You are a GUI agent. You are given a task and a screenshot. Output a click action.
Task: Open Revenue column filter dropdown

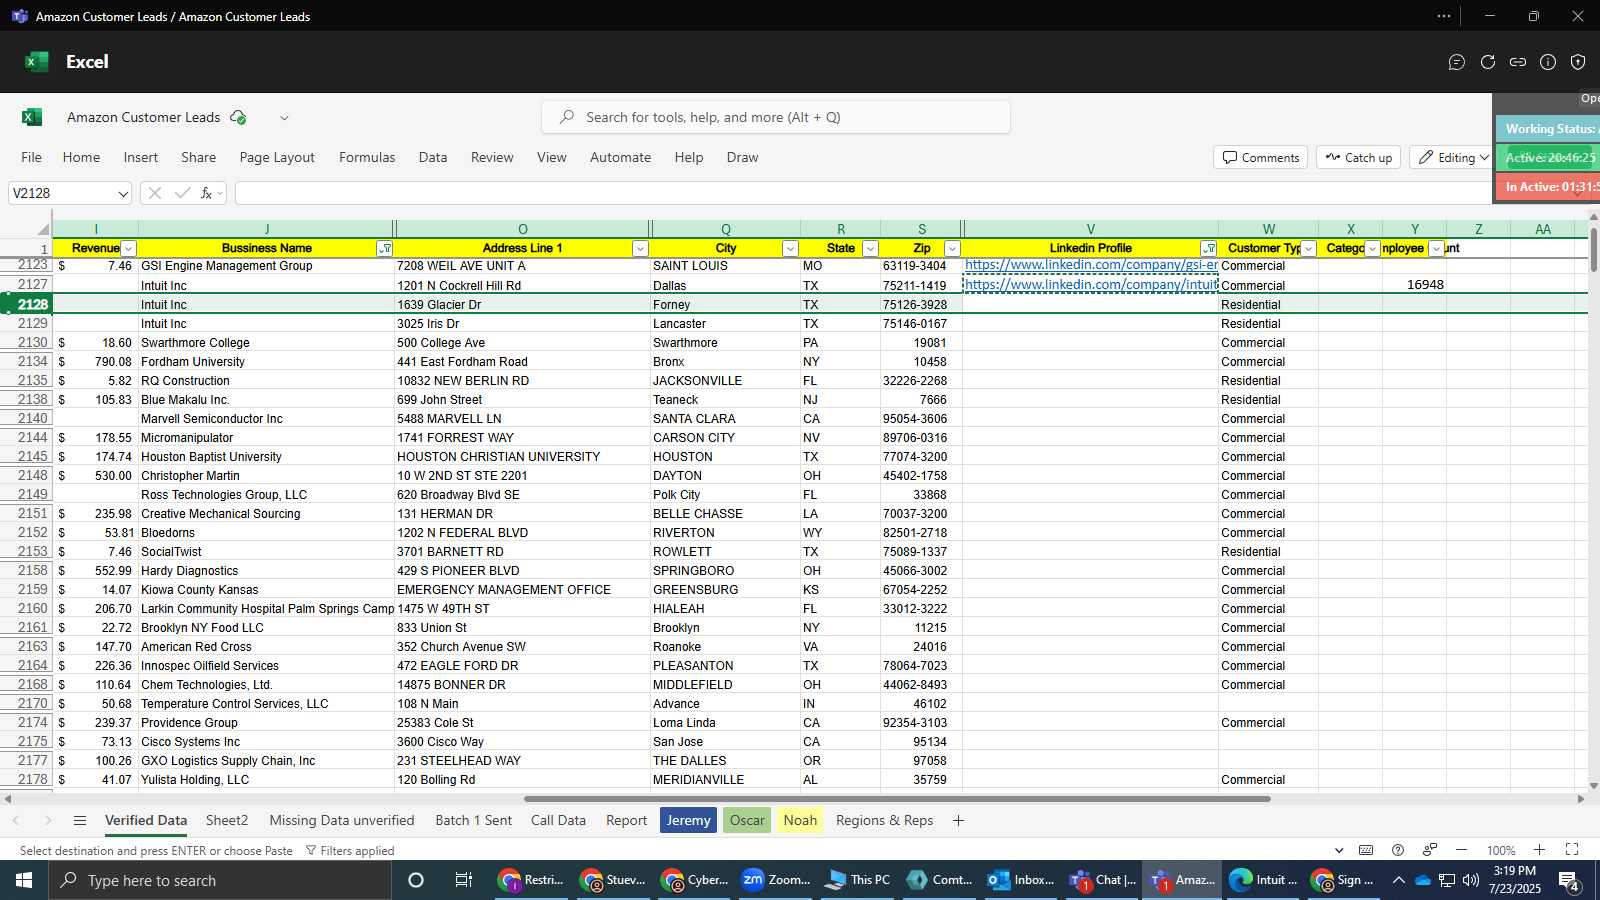pyautogui.click(x=128, y=249)
